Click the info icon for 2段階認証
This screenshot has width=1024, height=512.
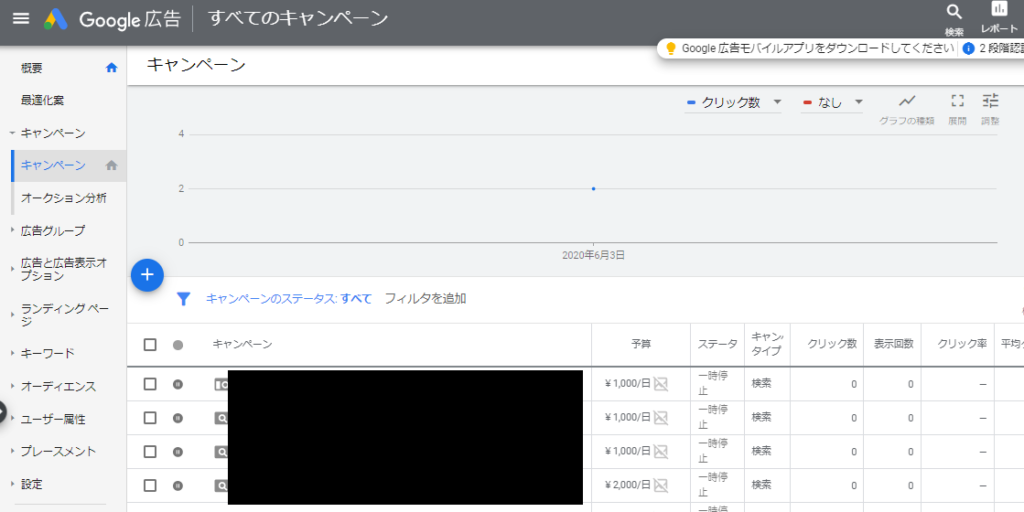(x=968, y=48)
